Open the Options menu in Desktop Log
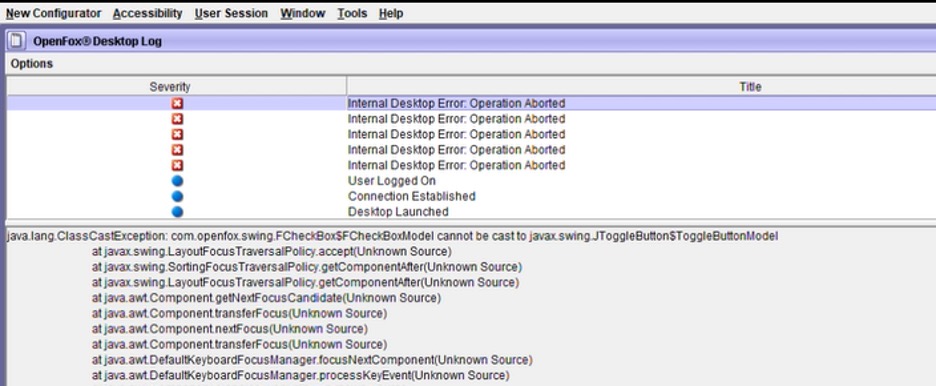936x386 pixels. 32,64
